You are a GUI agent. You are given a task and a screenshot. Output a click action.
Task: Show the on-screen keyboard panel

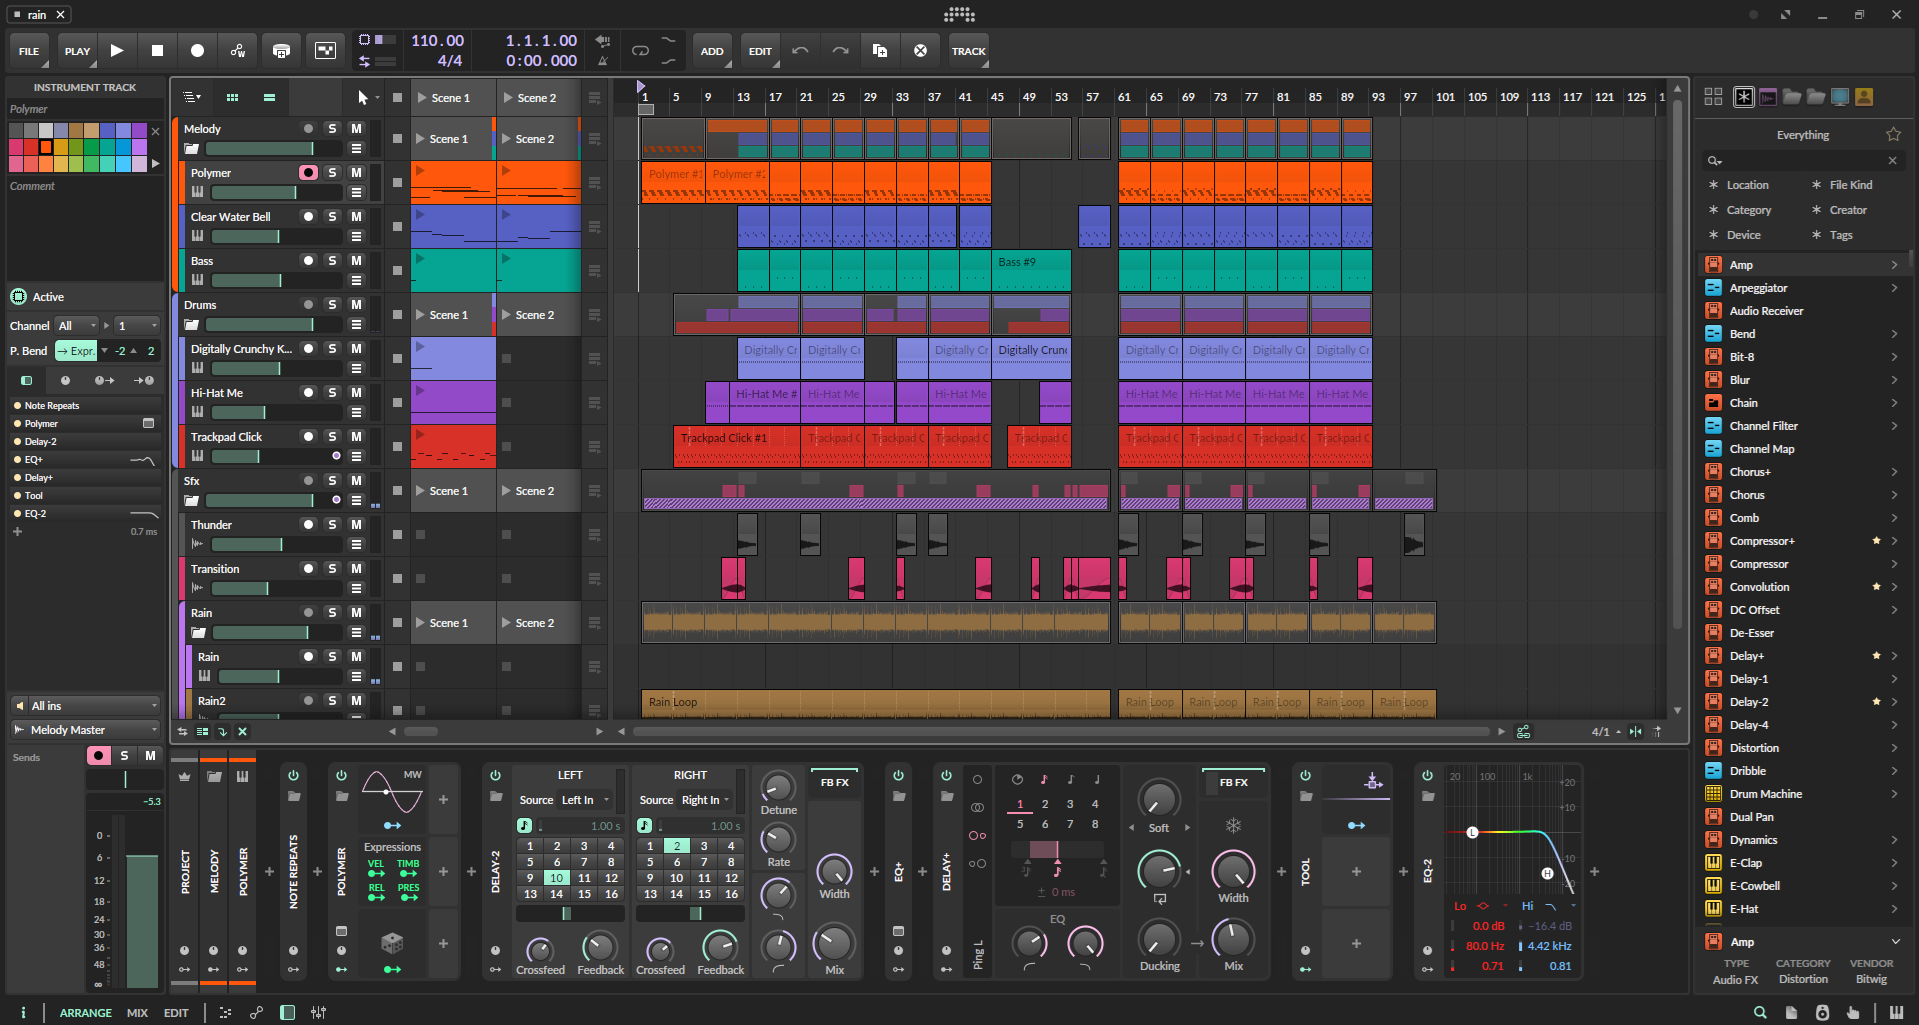1896,1012
